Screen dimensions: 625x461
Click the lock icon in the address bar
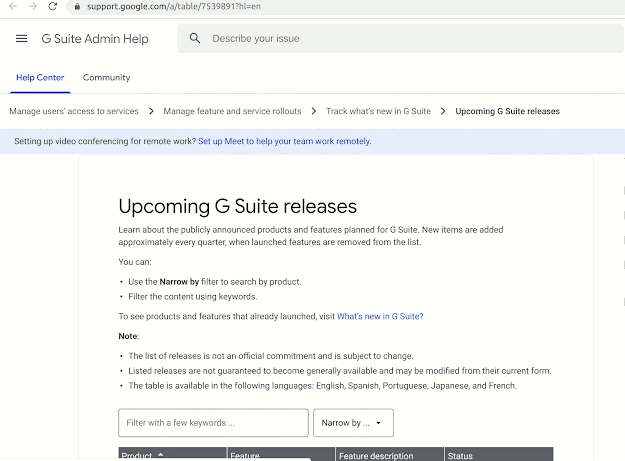pos(77,6)
